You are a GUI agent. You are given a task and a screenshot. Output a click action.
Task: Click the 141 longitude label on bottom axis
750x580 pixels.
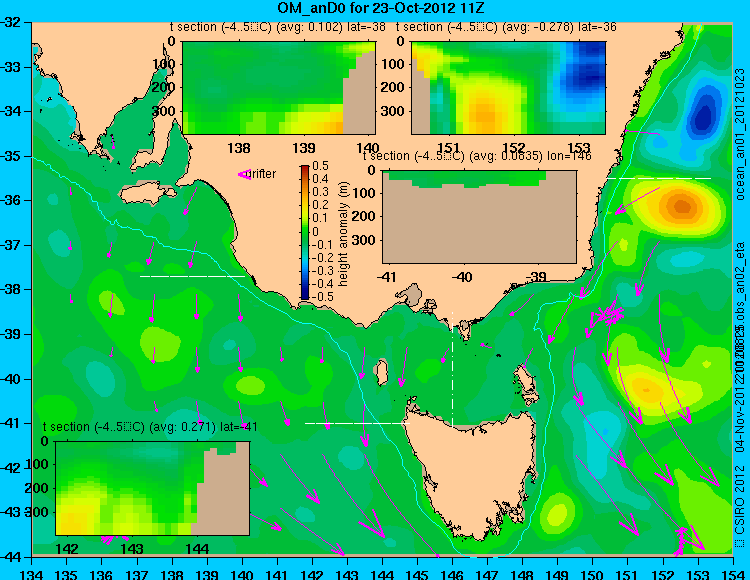[277, 574]
